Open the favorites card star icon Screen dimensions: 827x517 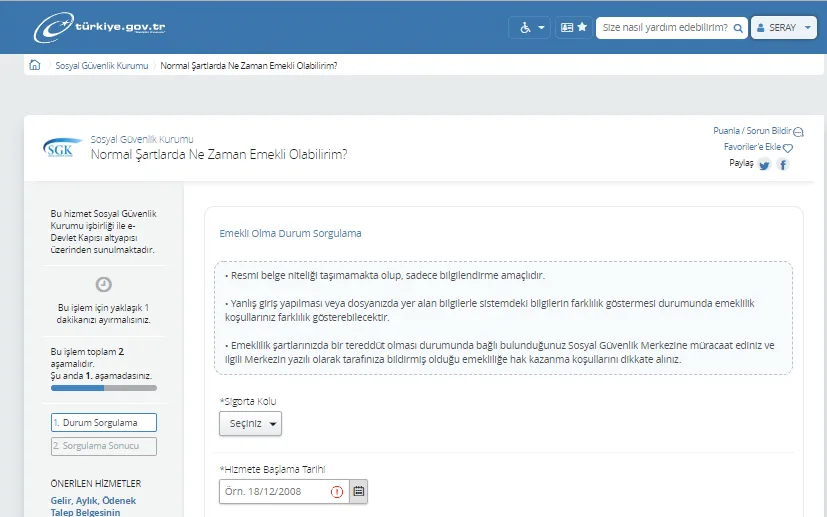point(573,27)
